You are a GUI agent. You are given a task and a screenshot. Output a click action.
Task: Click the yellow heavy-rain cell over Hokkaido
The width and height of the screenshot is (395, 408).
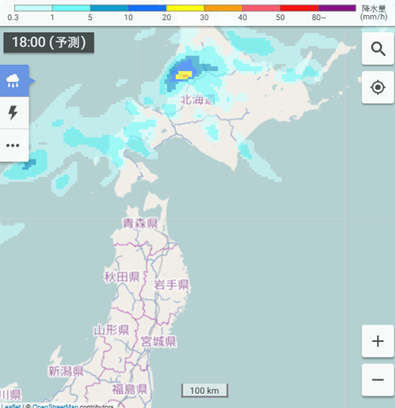click(184, 75)
